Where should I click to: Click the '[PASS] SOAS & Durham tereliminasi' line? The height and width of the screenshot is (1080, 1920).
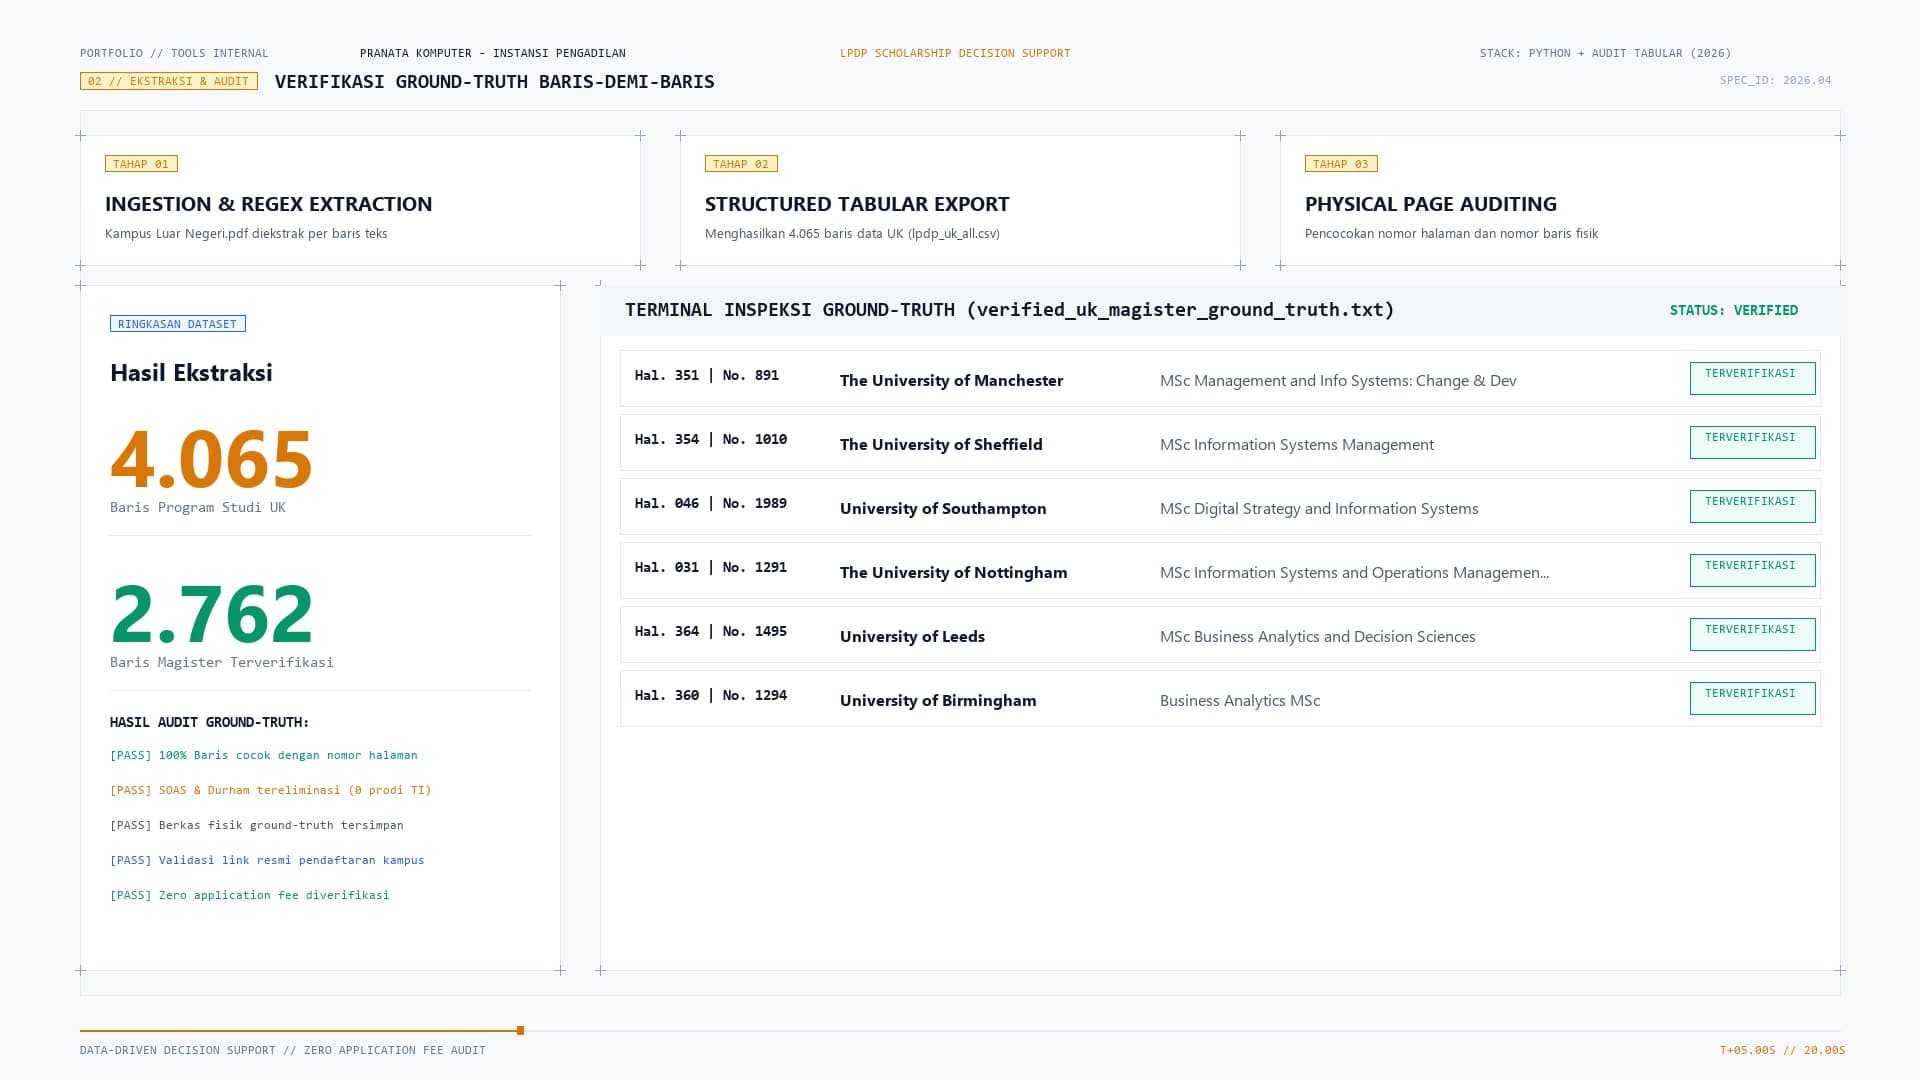coord(271,790)
